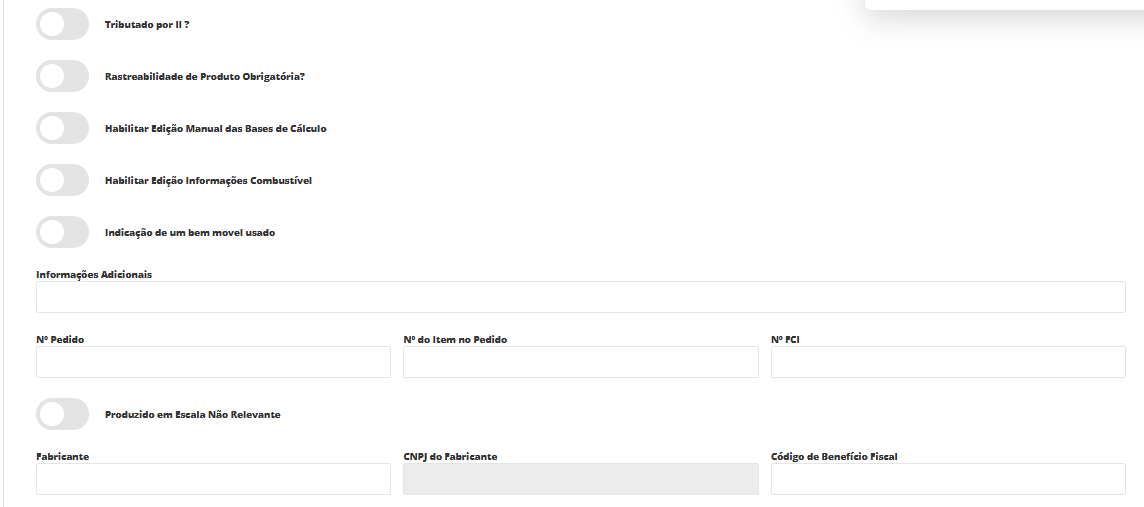Click the 'Tributado por II ?' label text
The width and height of the screenshot is (1144, 507).
tap(147, 24)
